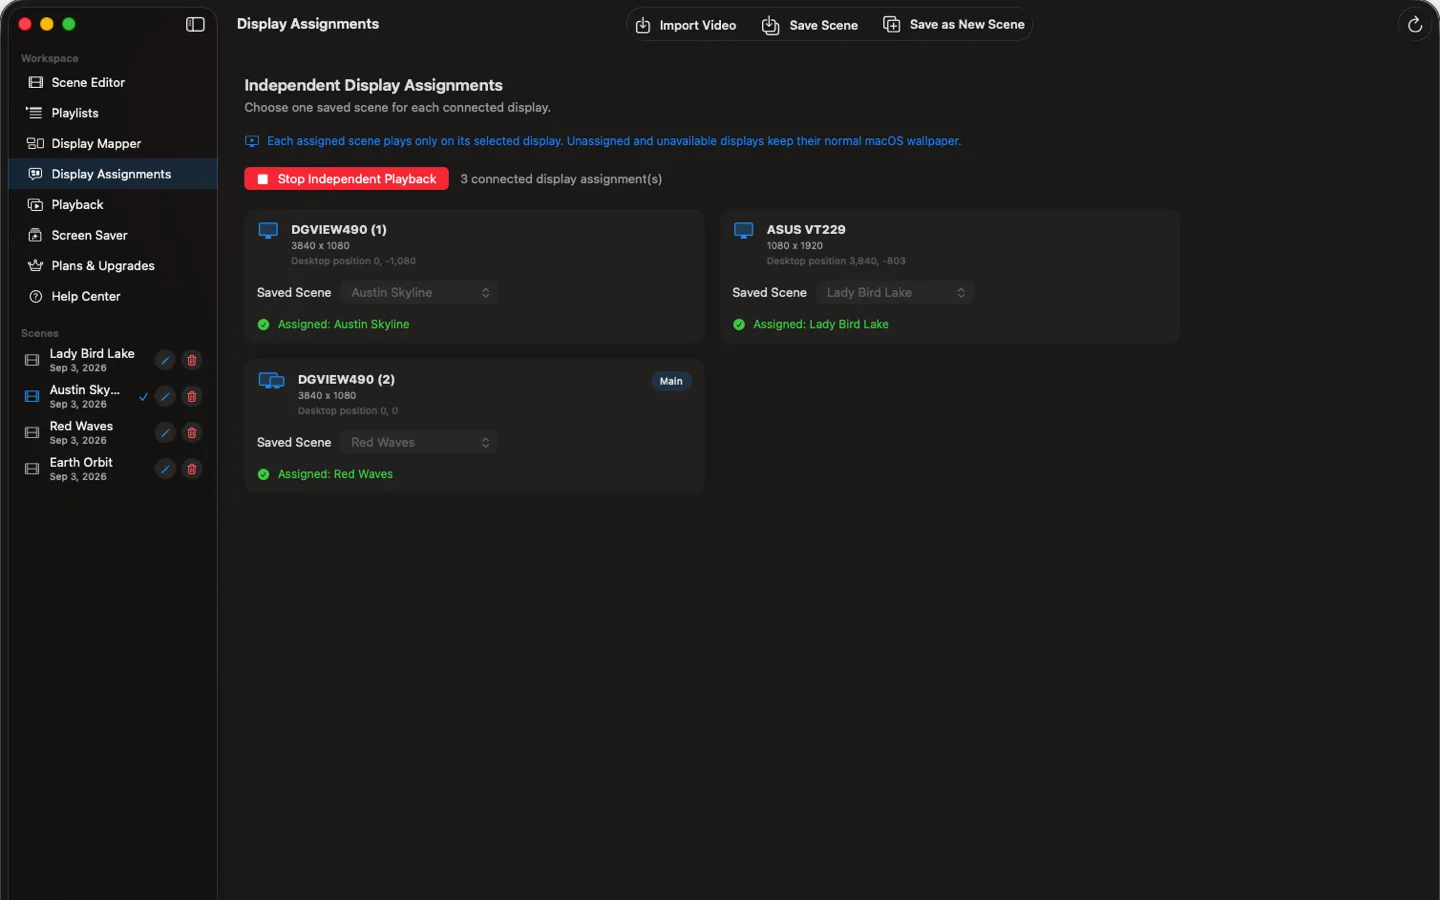Click the Lady Bird Lake film icon
The width and height of the screenshot is (1440, 900).
click(32, 360)
